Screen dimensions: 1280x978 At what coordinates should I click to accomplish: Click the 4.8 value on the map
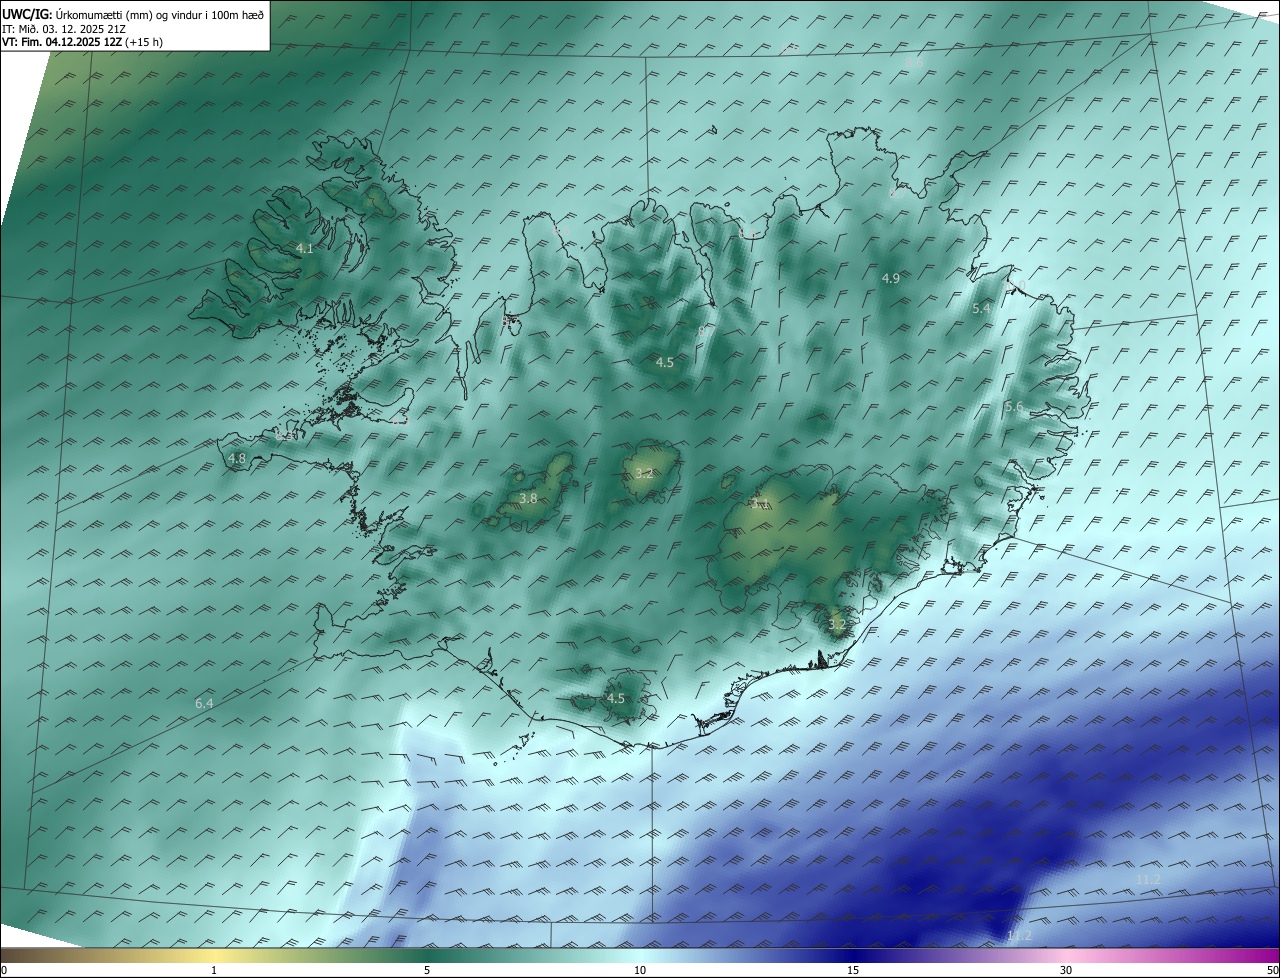tap(237, 459)
